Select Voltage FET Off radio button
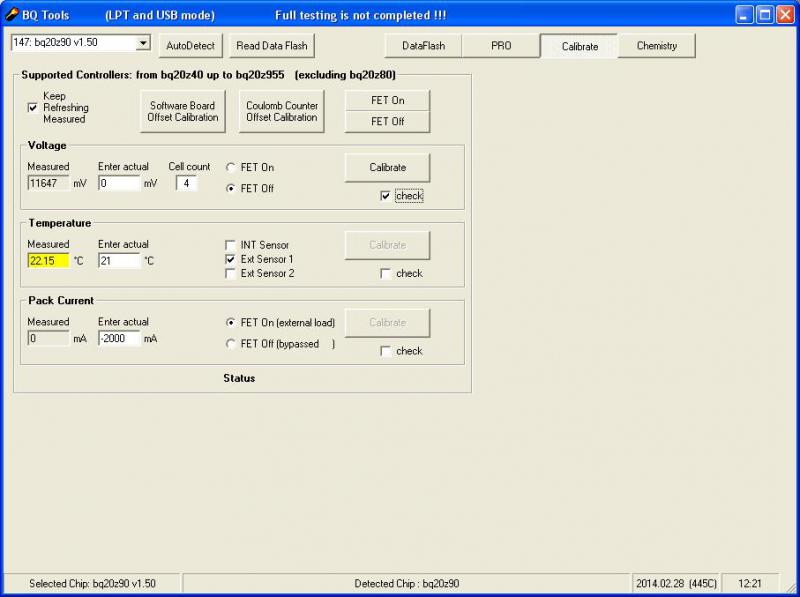The height and width of the screenshot is (597, 800). click(231, 189)
